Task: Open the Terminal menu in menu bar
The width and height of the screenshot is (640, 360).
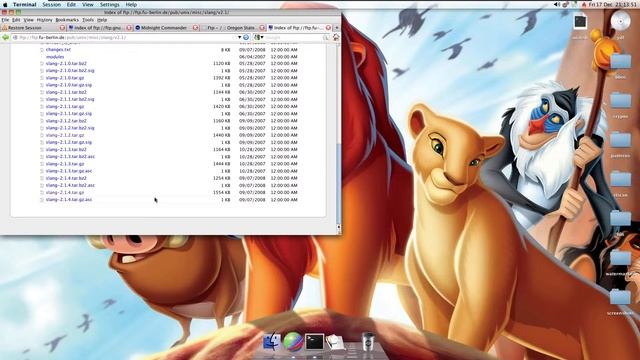Action: 24,4
